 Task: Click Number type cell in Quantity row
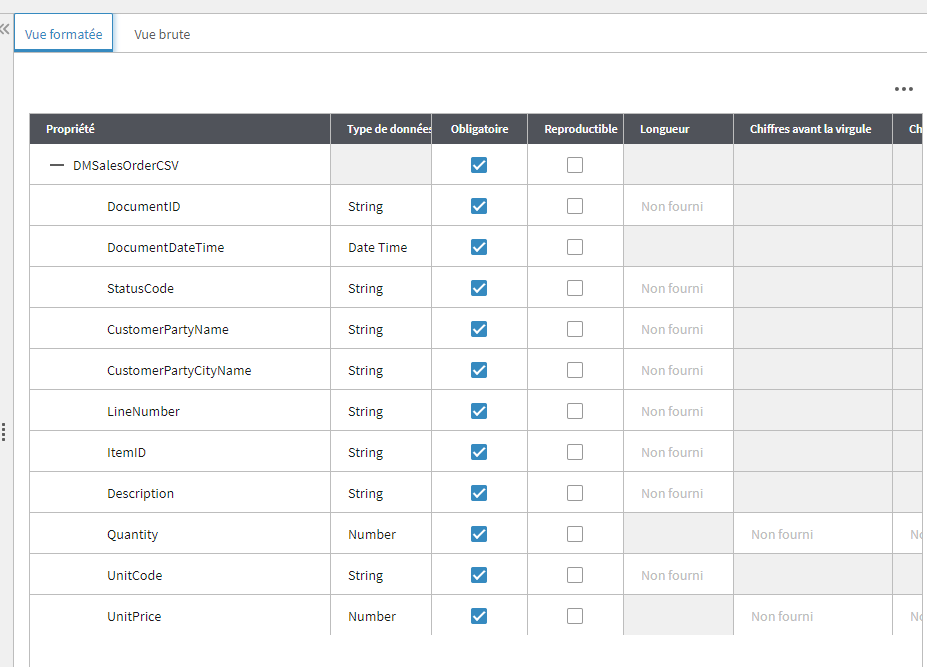pyautogui.click(x=381, y=534)
